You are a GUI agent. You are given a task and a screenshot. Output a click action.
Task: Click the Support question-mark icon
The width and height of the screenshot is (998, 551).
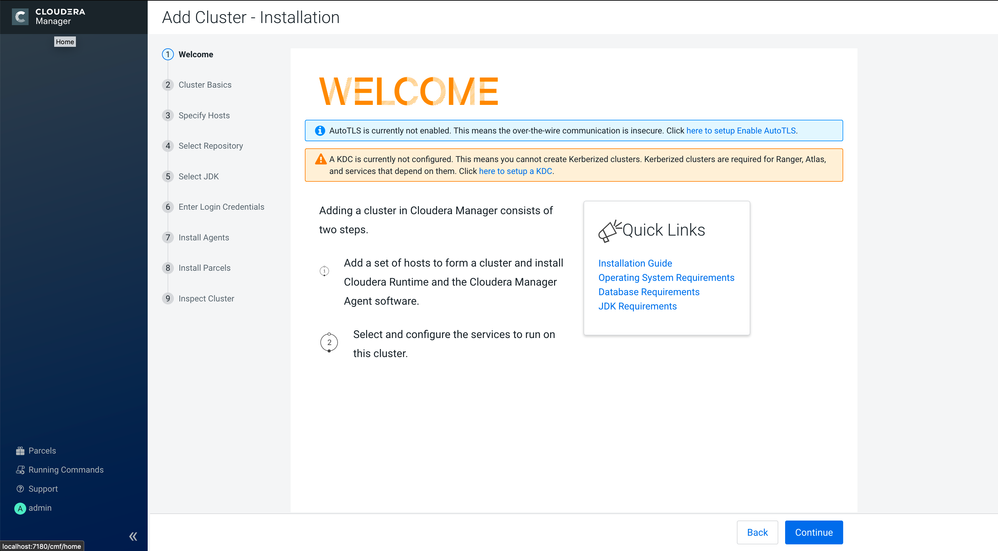(x=20, y=489)
